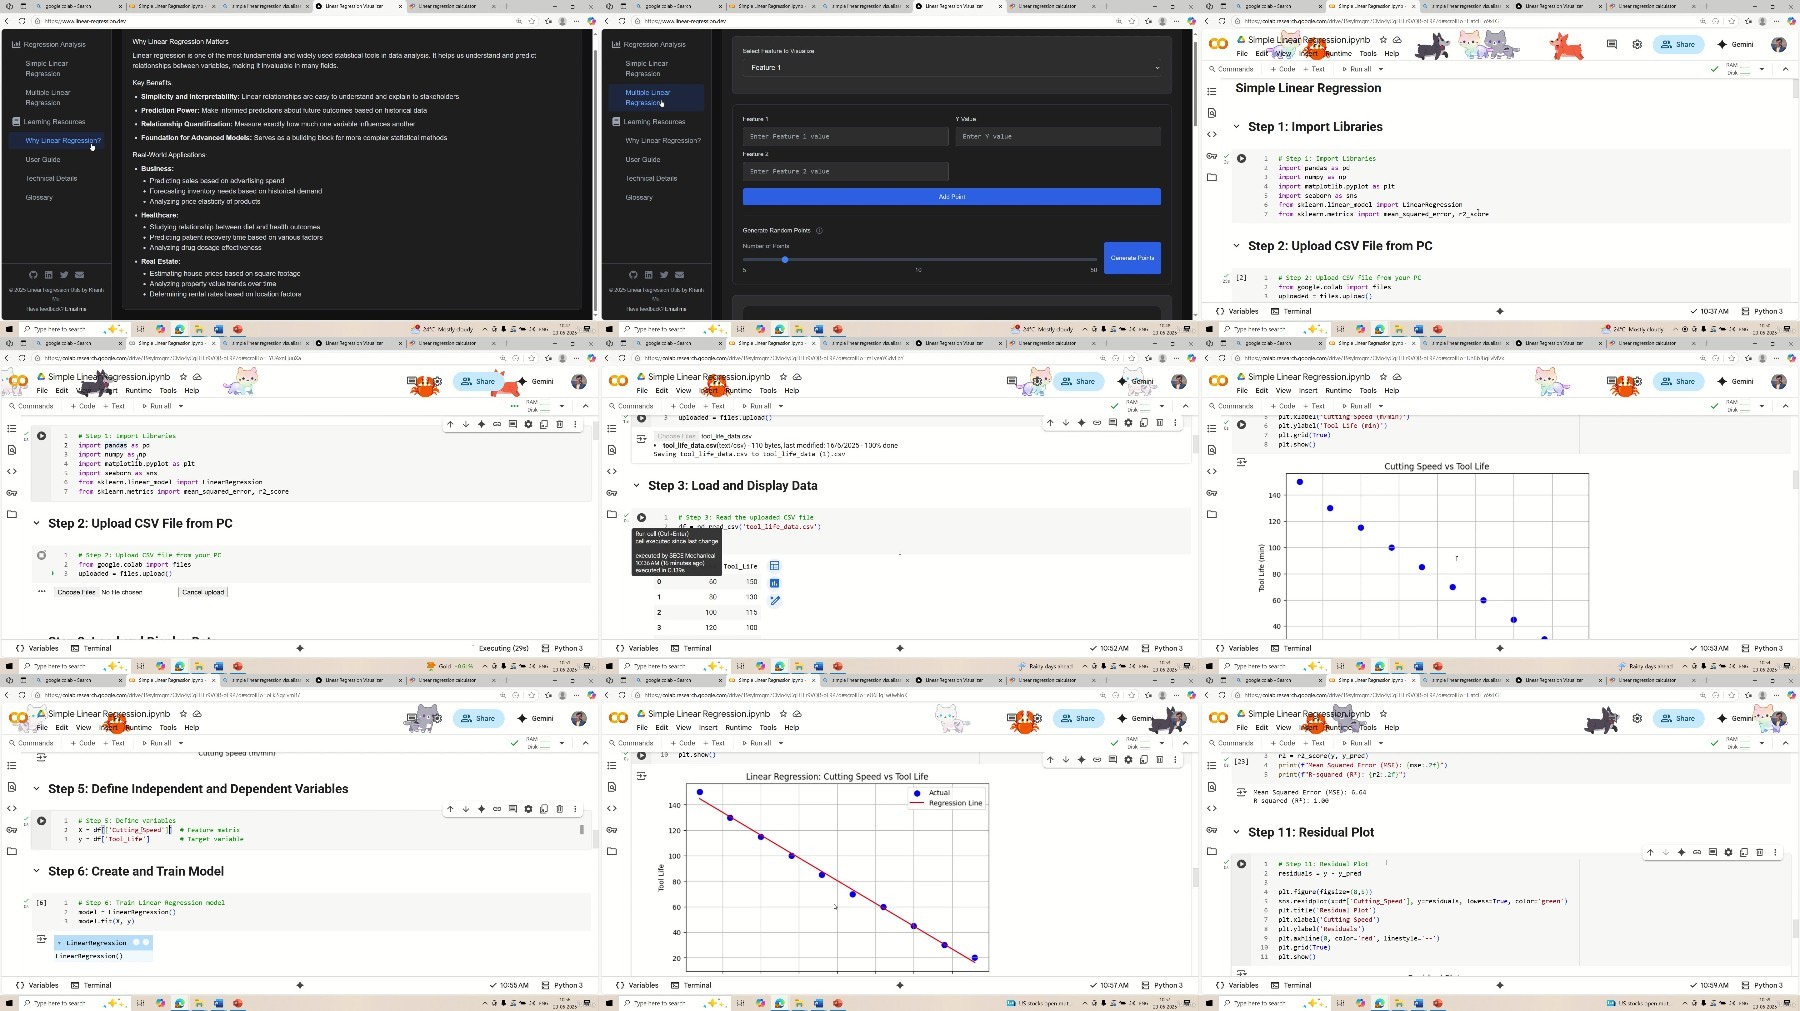Click the Generate Points button
Viewport: 1800px width, 1011px height.
pyautogui.click(x=1132, y=258)
